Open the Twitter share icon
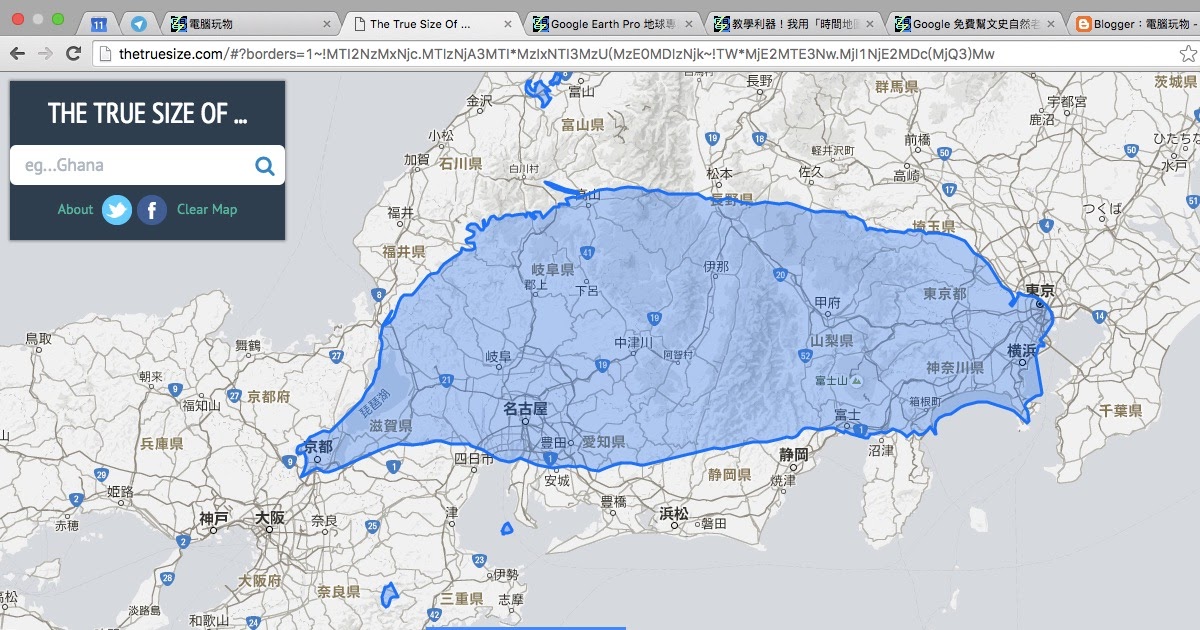 coord(117,210)
